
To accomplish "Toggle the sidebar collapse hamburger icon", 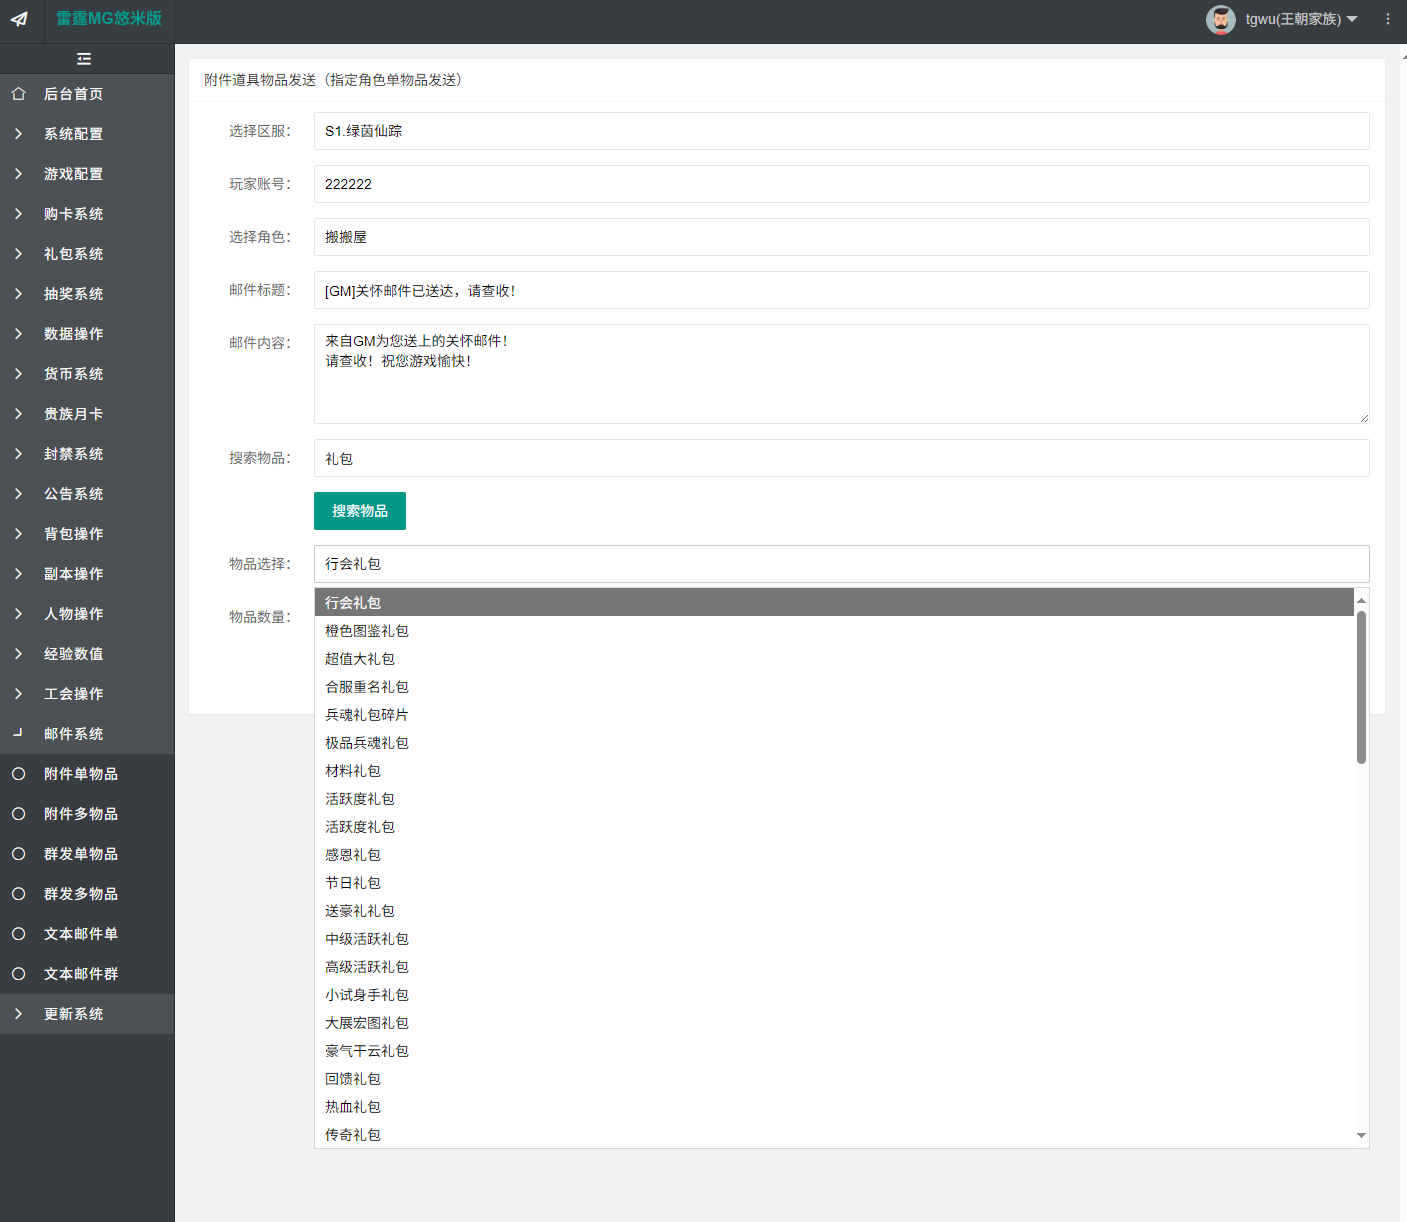I will (84, 59).
